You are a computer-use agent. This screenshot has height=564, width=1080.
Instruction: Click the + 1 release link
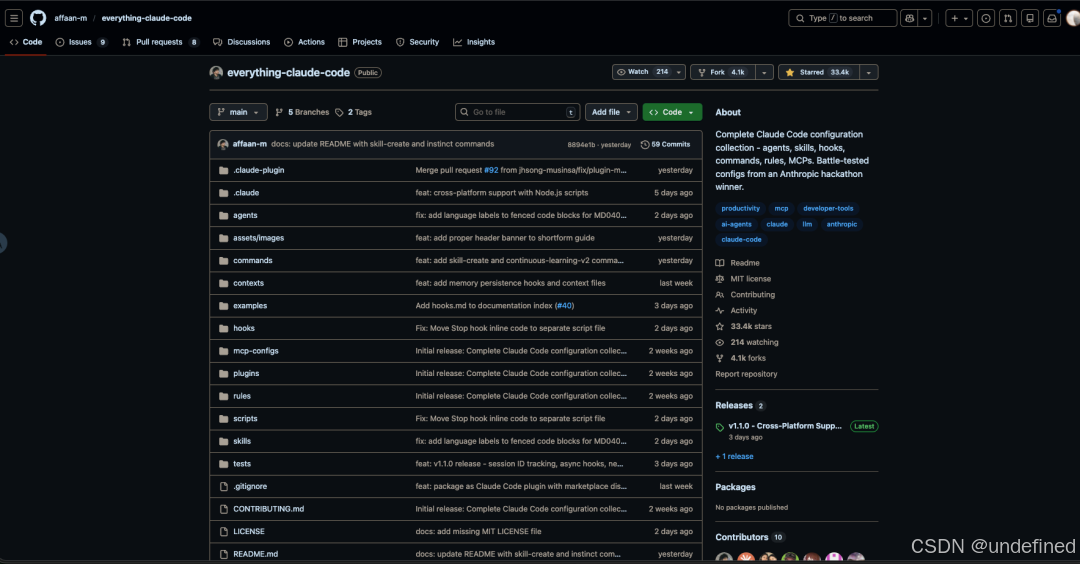734,457
